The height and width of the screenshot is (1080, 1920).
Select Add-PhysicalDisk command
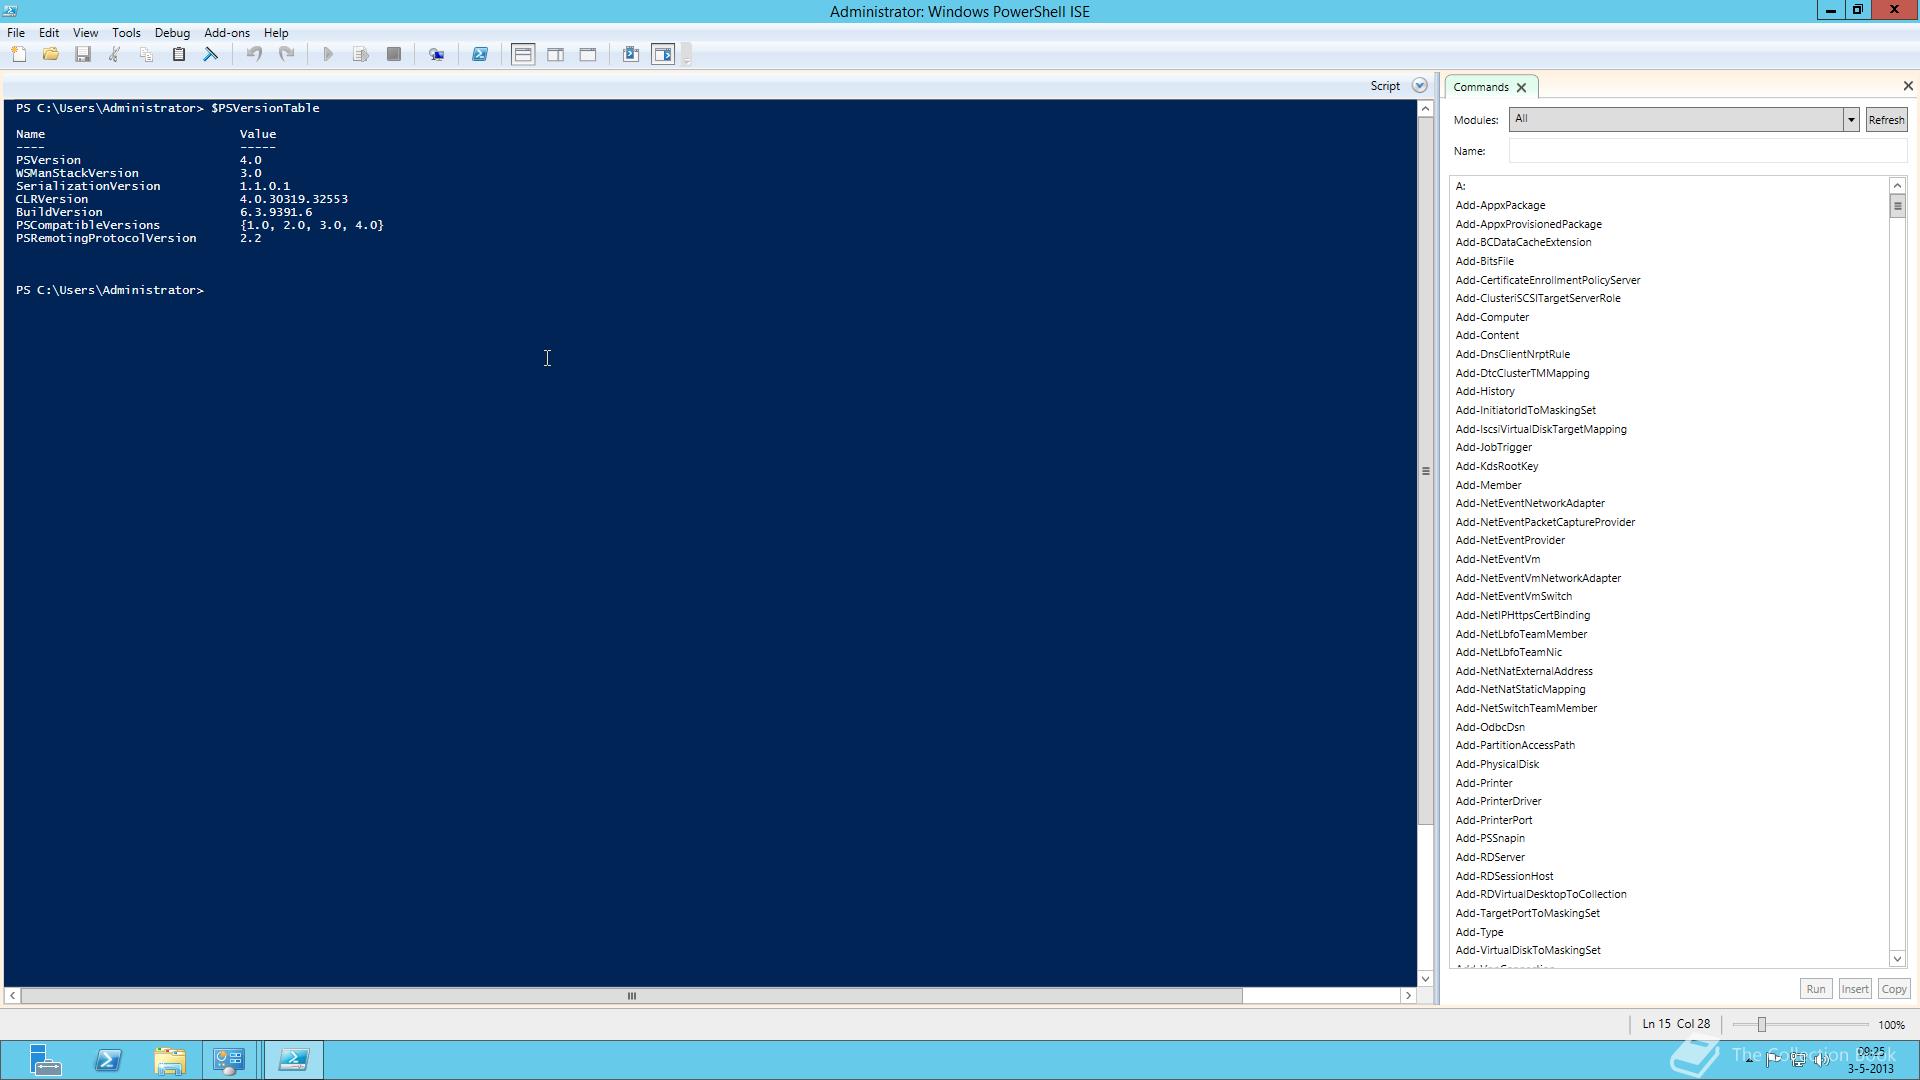point(1497,765)
